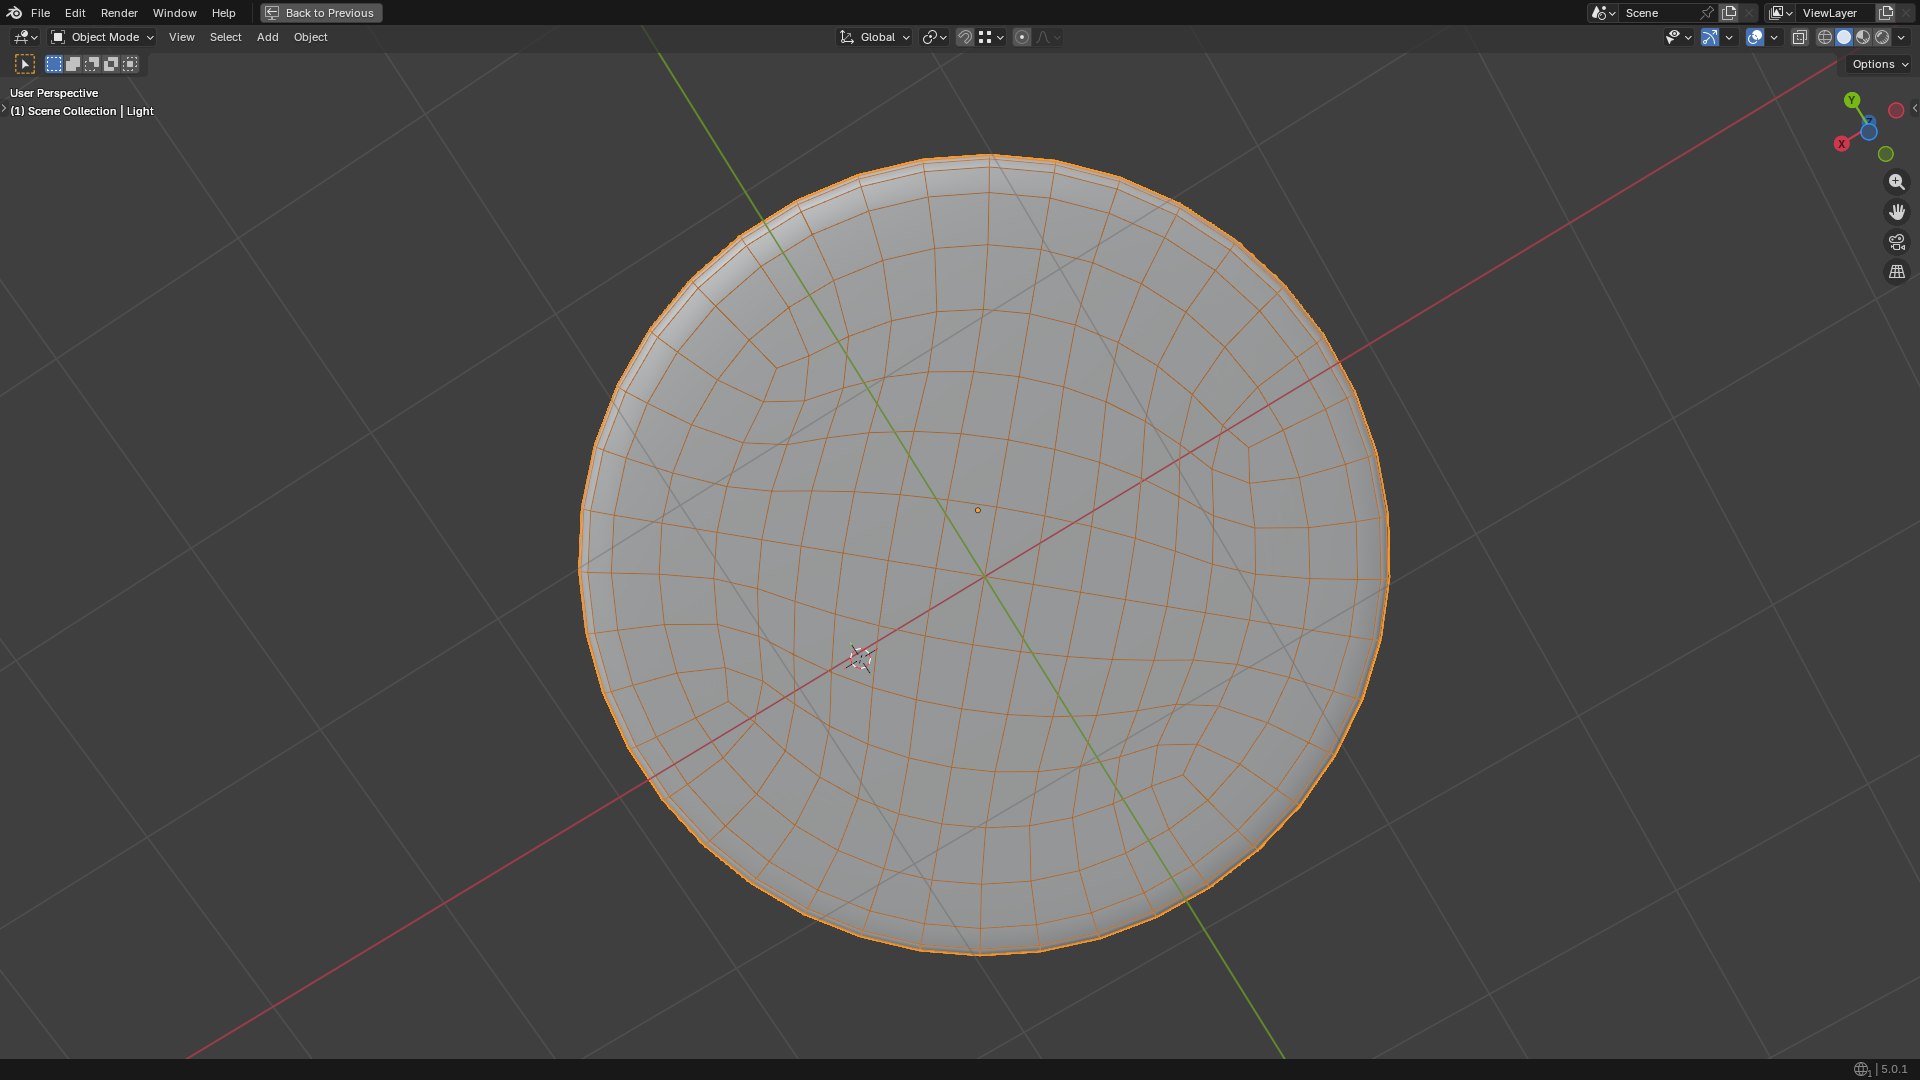Click Back to Previous button

tap(321, 13)
